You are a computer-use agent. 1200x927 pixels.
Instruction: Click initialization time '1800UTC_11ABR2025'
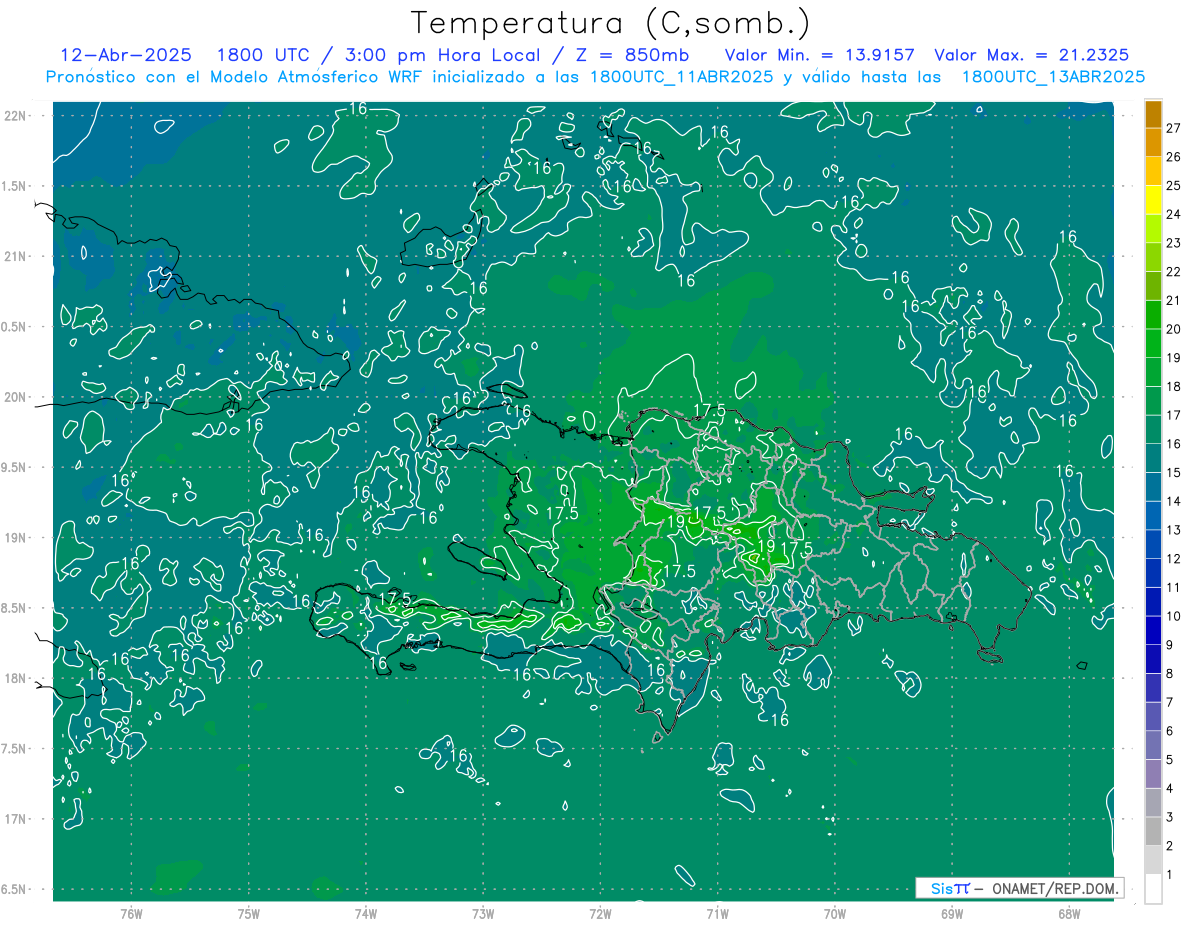click(680, 77)
